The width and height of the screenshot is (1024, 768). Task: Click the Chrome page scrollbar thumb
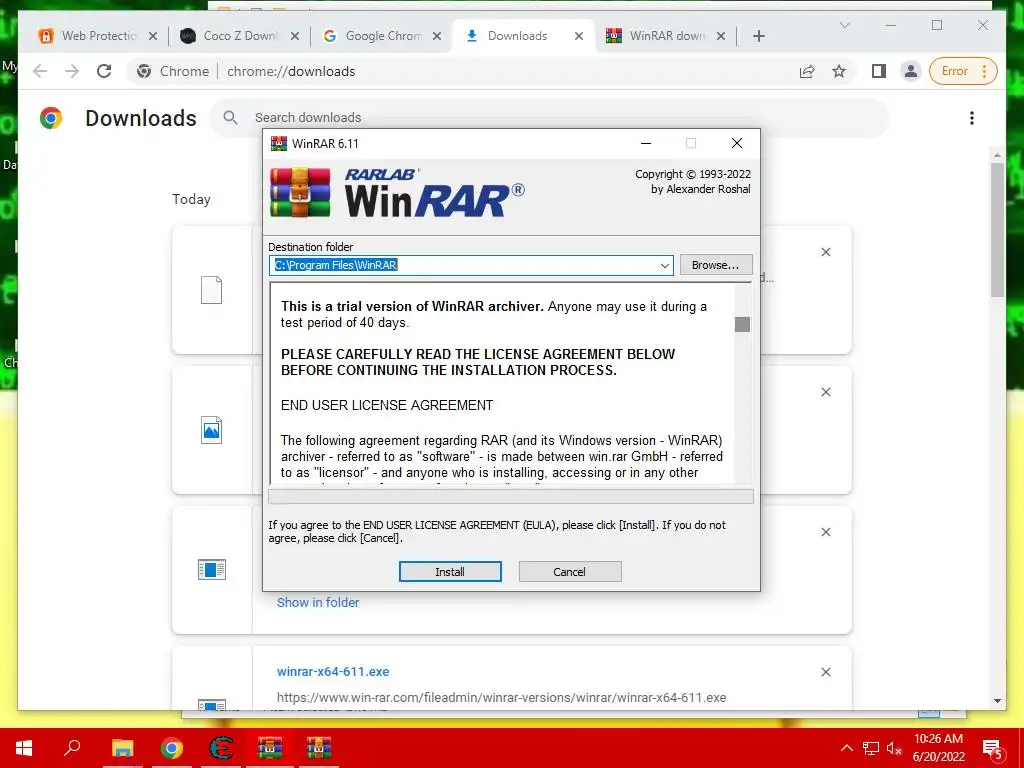997,230
